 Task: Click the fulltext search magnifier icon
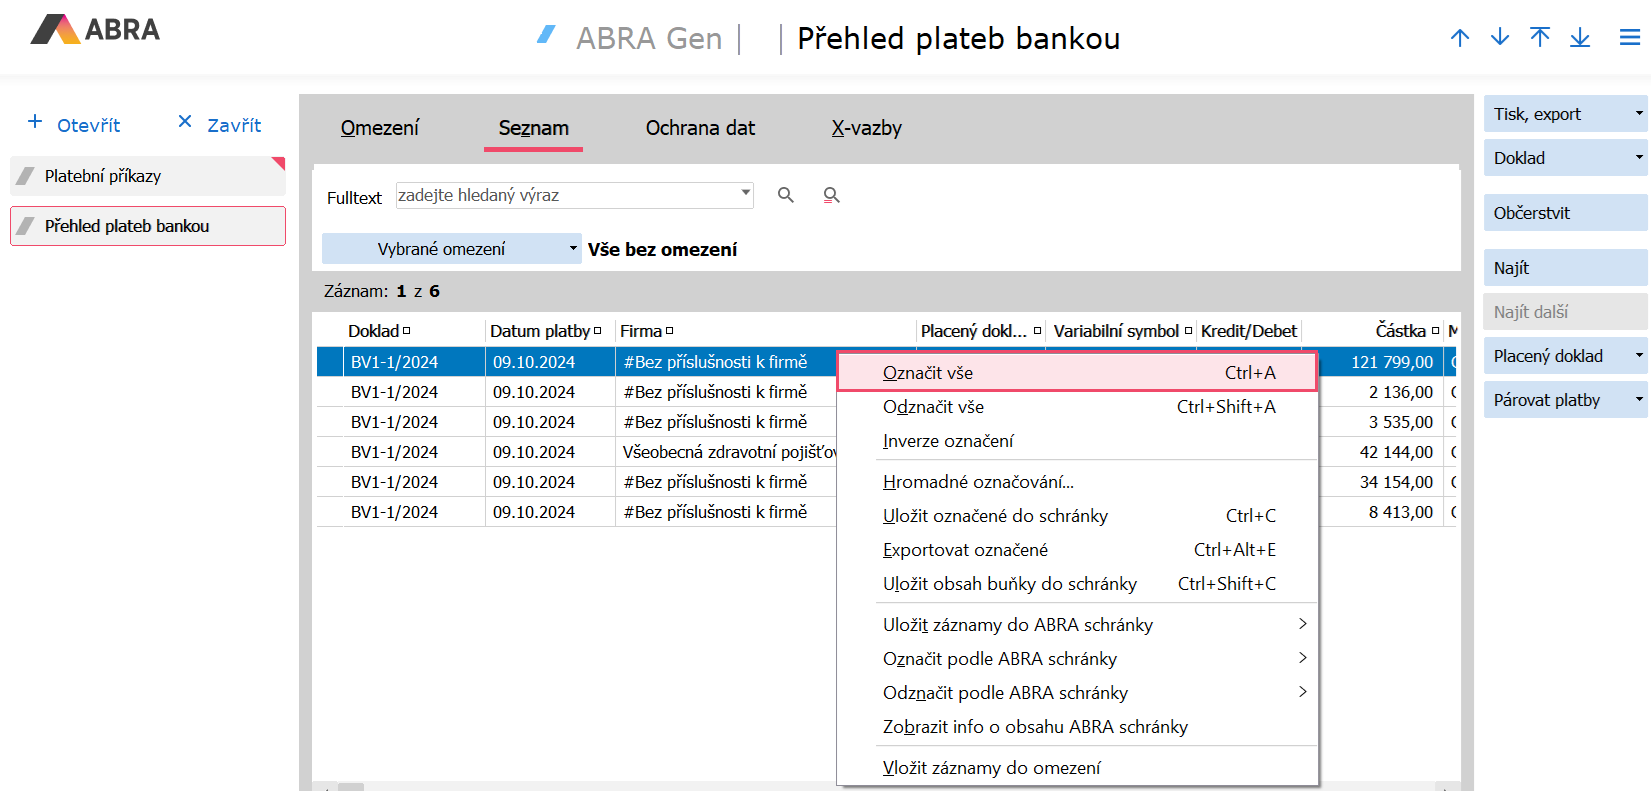[786, 195]
